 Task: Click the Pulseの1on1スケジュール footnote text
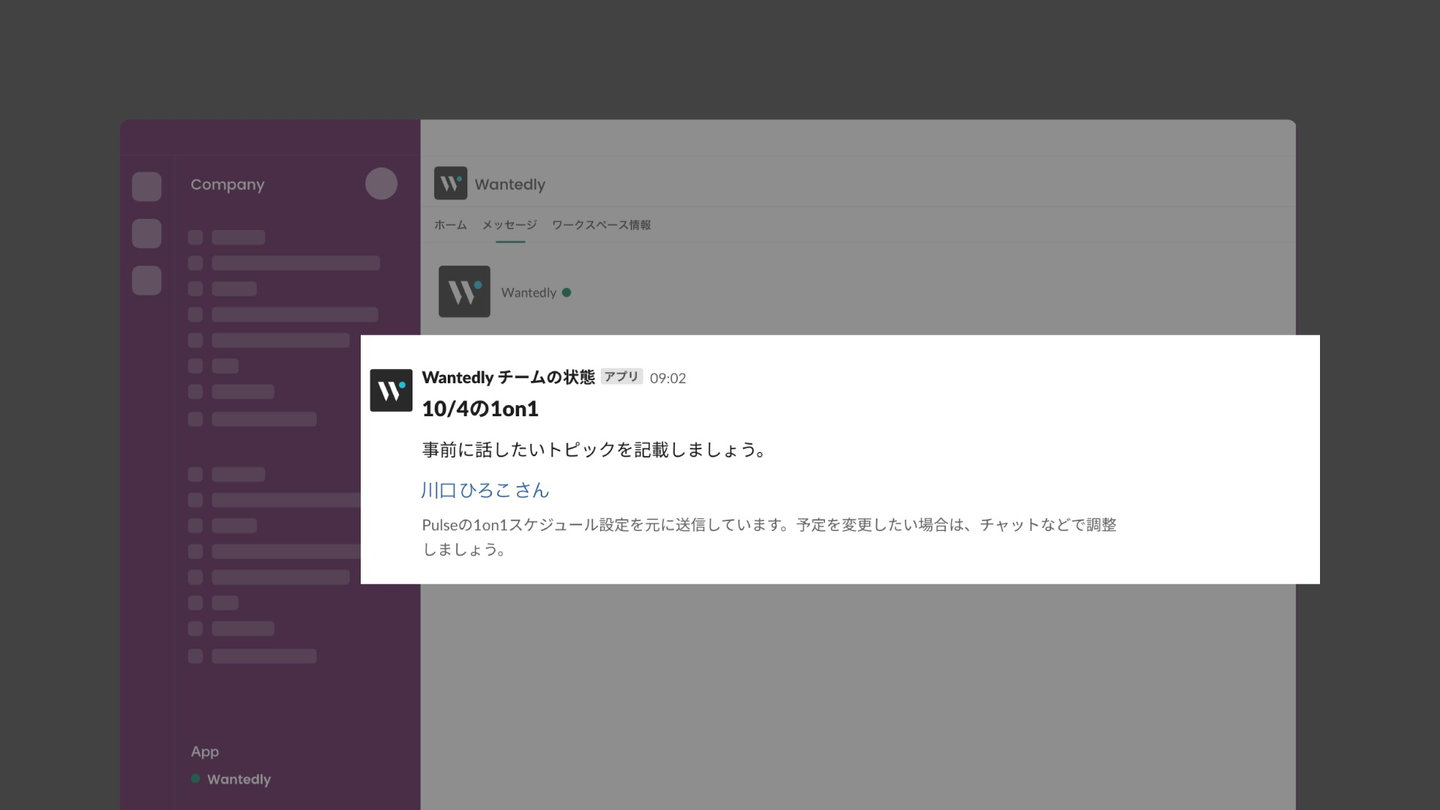tap(769, 537)
